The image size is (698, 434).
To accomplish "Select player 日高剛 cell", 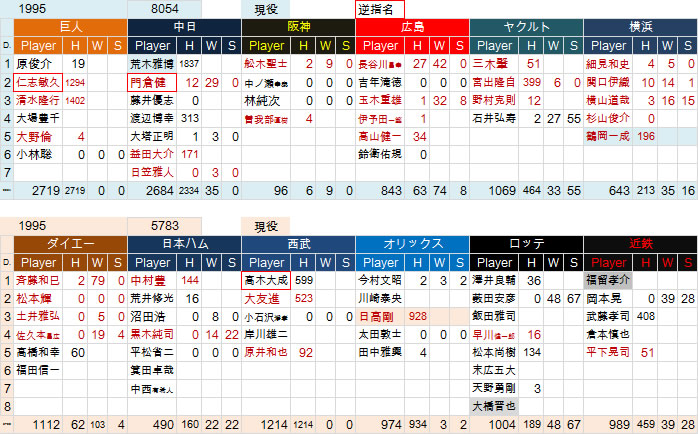I will click(x=380, y=317).
